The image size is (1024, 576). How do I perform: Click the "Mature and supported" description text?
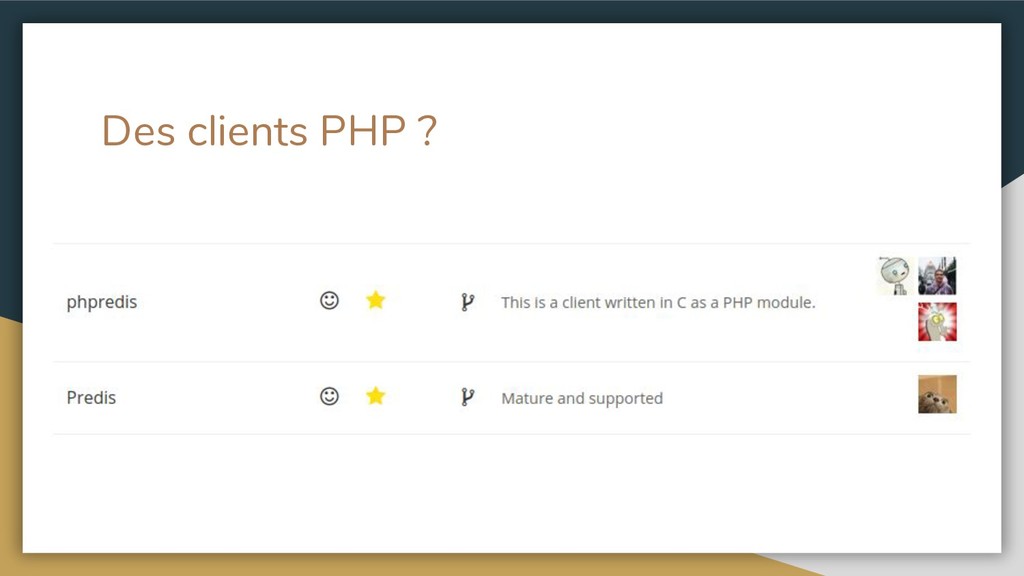click(x=582, y=398)
